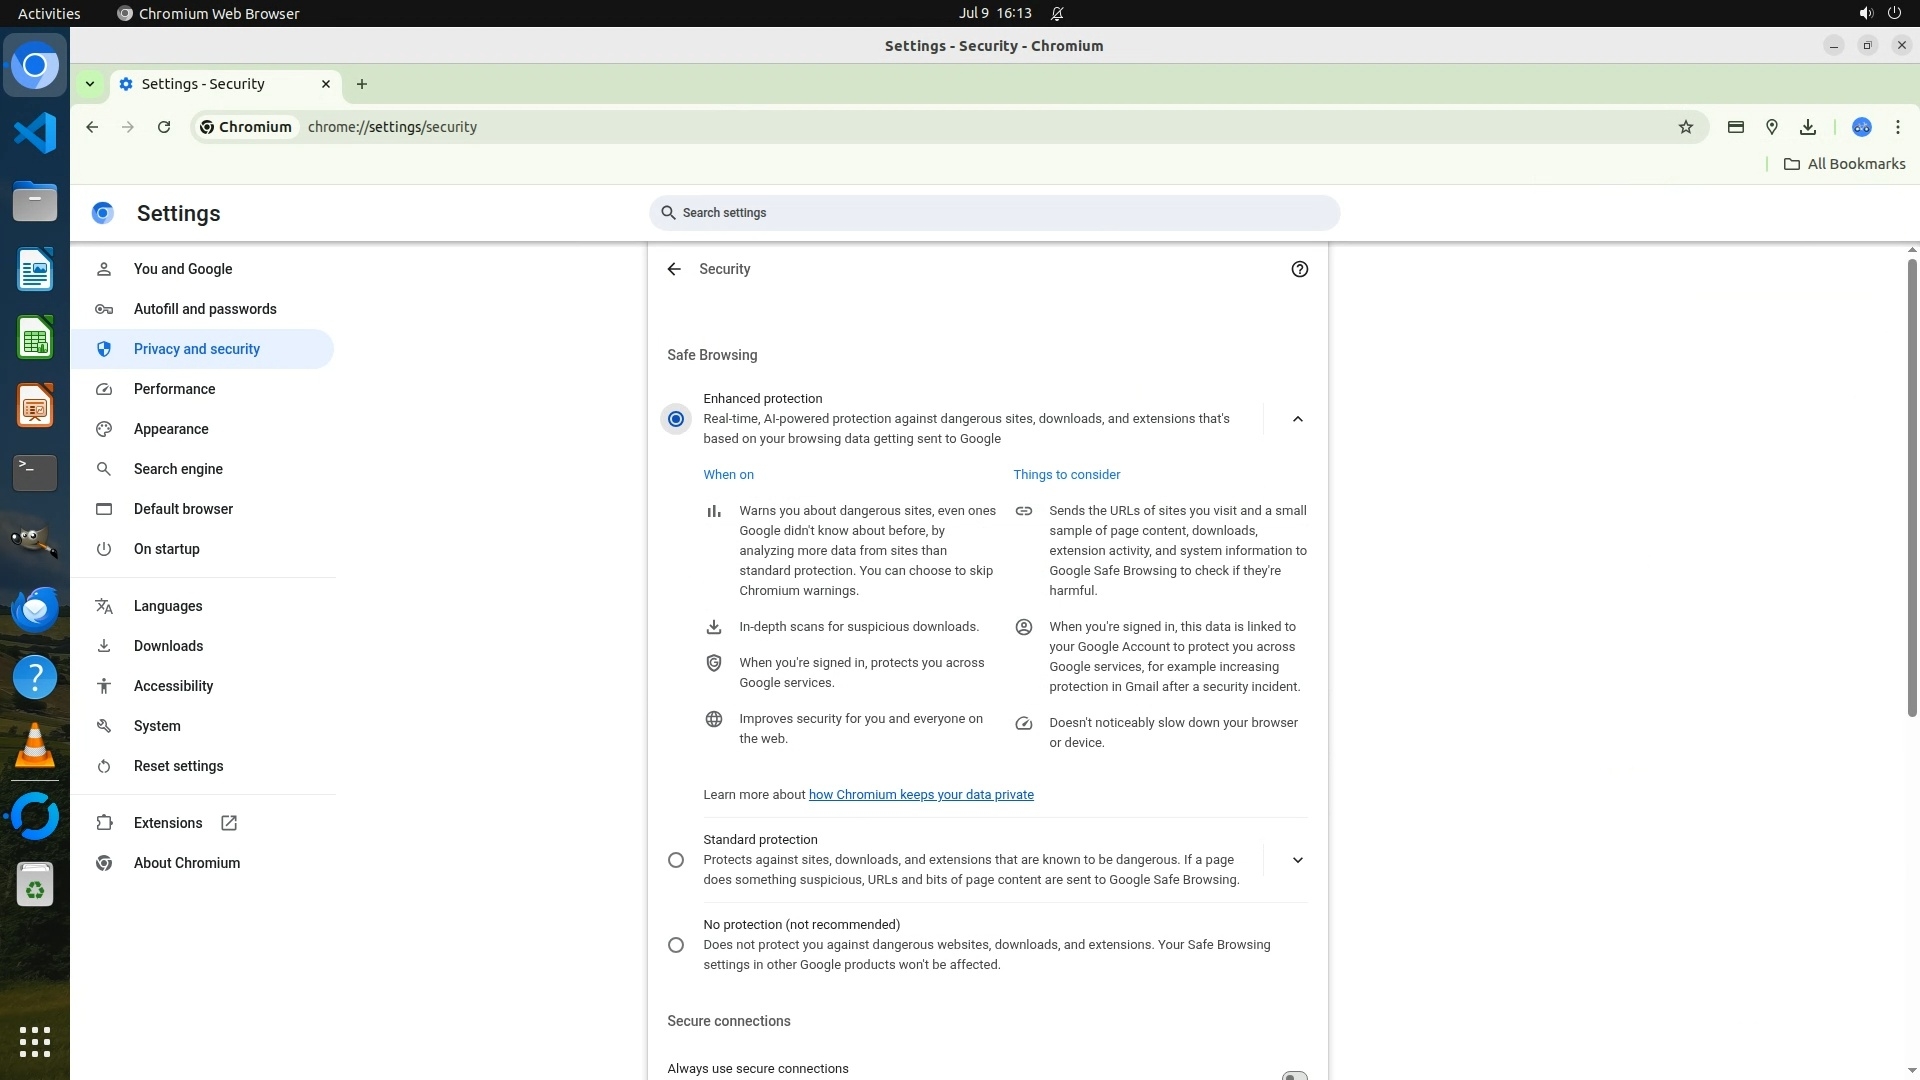Open how Chromium keeps your data private link
Viewport: 1920px width, 1080px height.
920,795
